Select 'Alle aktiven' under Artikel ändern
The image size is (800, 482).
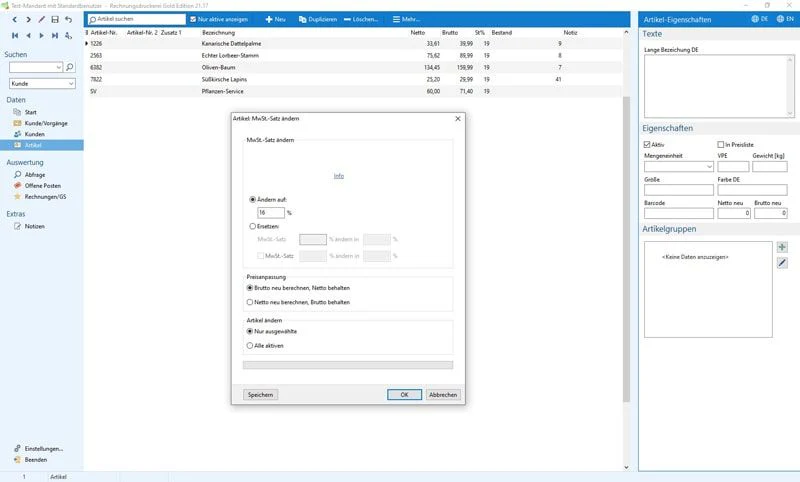[250, 345]
